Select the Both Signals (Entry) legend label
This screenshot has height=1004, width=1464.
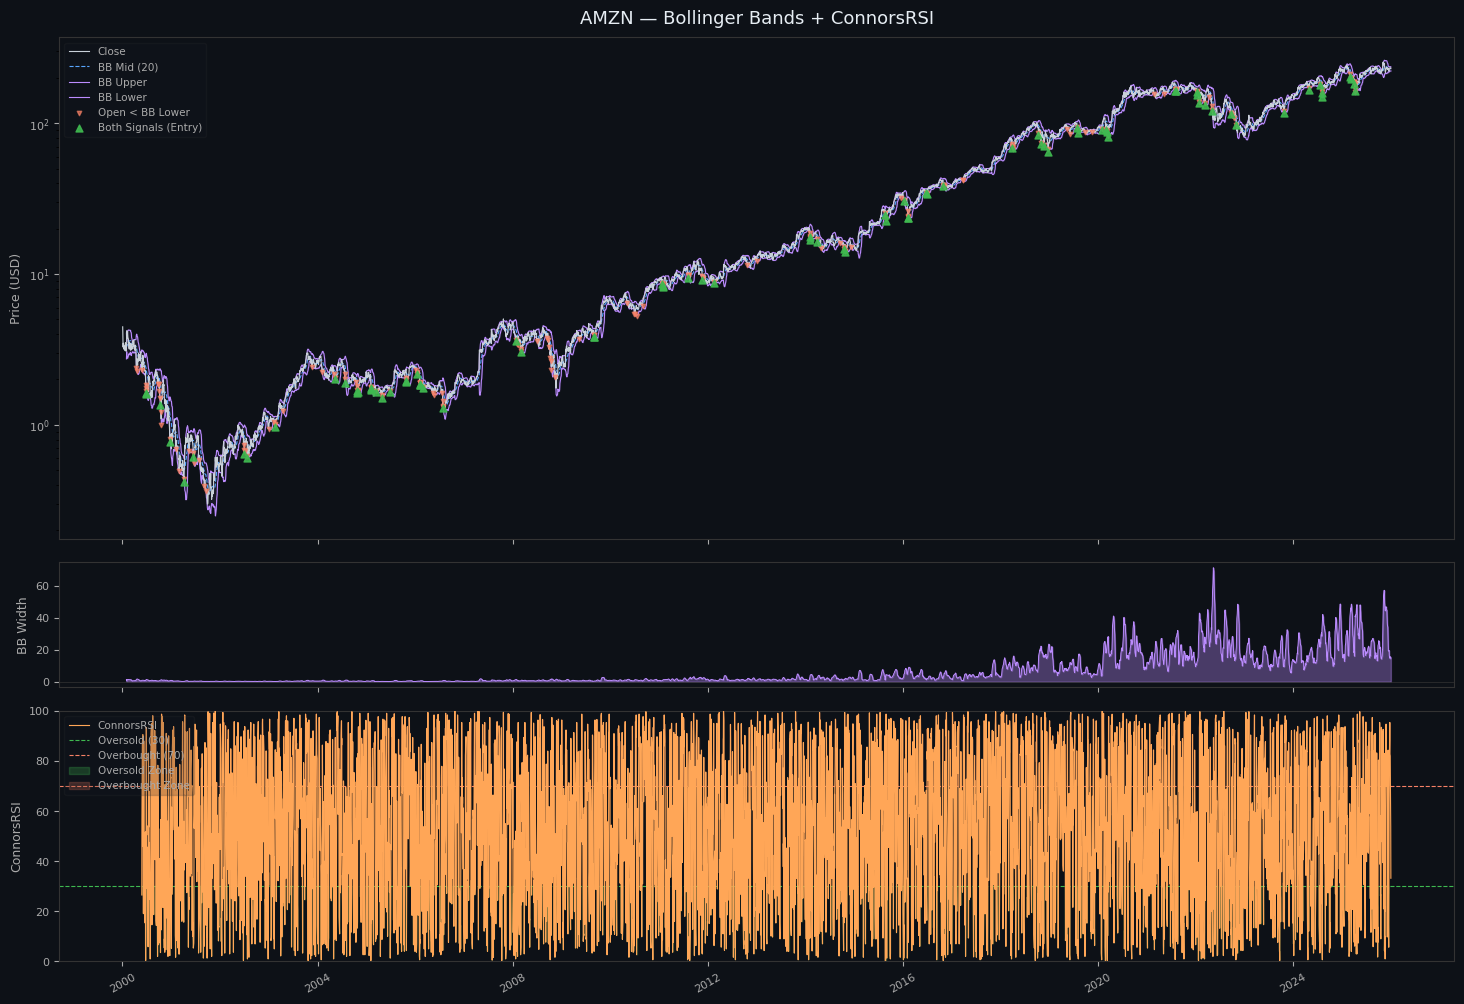[x=150, y=128]
